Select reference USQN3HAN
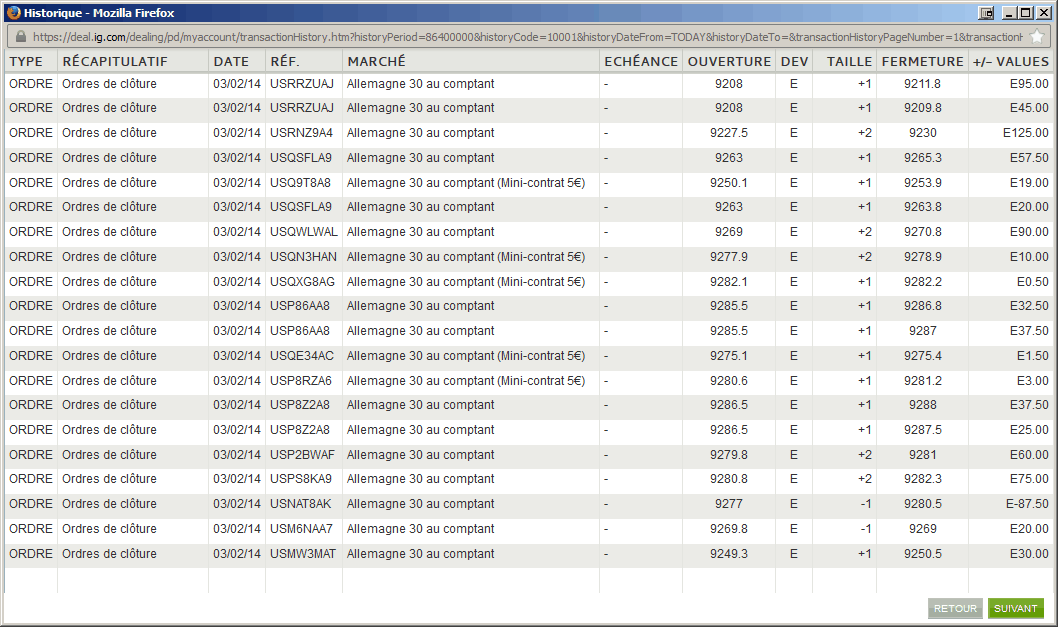Image resolution: width=1058 pixels, height=627 pixels. 303,257
